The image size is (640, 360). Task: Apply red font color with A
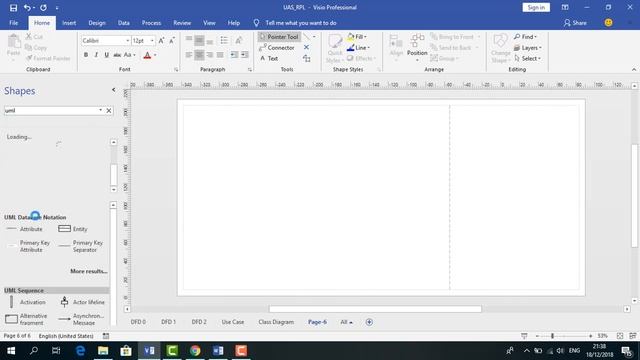[147, 55]
